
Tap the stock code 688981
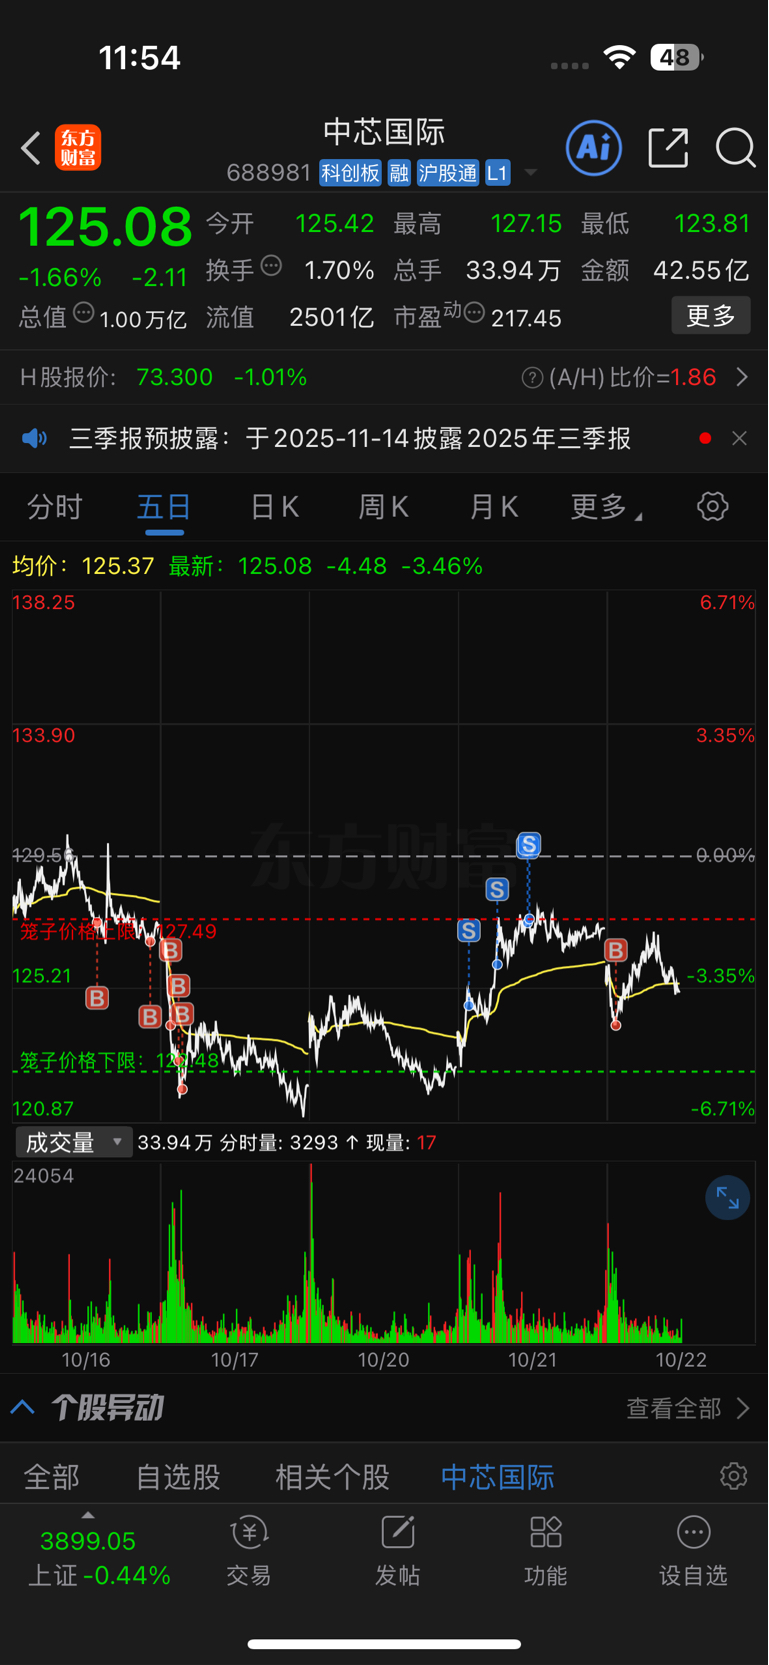[269, 173]
